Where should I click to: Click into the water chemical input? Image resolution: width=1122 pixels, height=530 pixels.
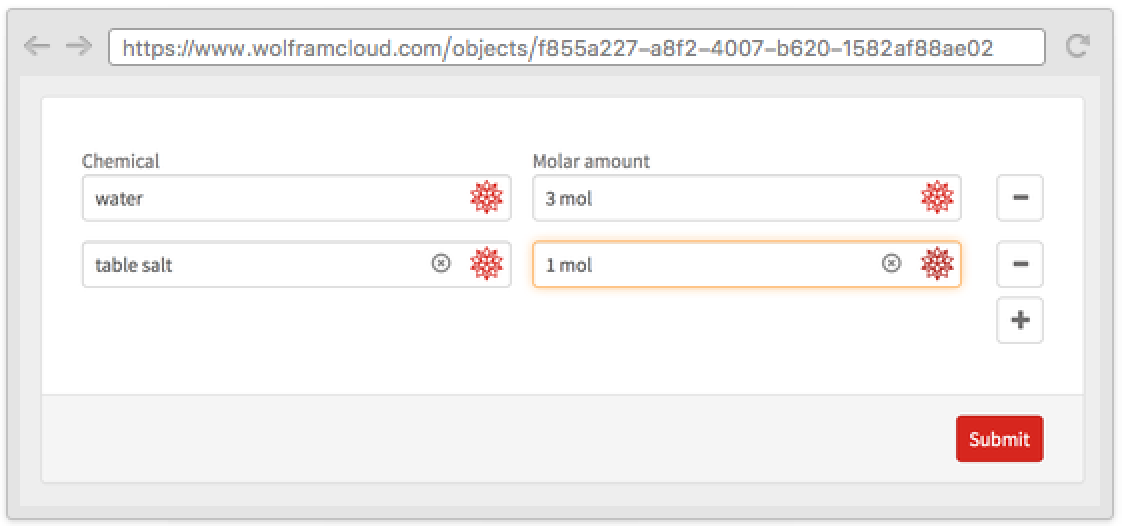pyautogui.click(x=270, y=199)
